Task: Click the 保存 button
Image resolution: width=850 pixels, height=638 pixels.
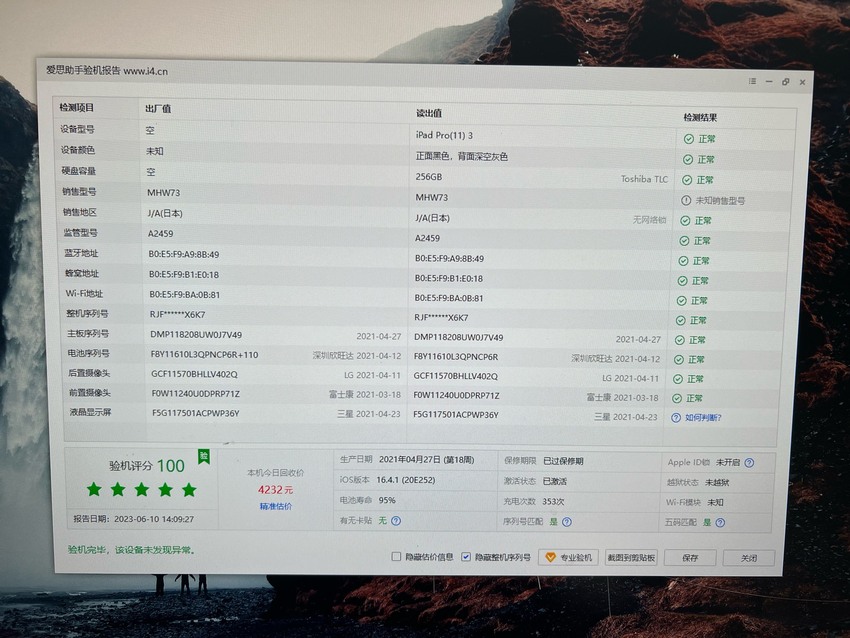Action: pyautogui.click(x=690, y=558)
